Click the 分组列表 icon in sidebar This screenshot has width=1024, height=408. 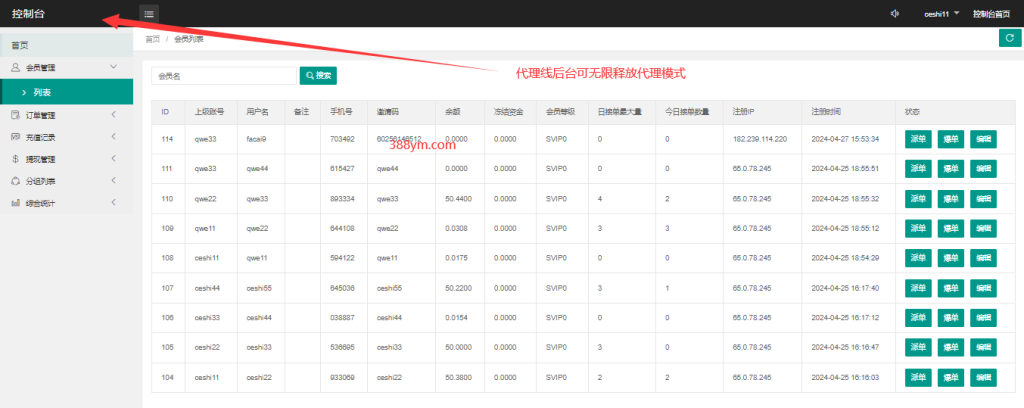pyautogui.click(x=16, y=181)
